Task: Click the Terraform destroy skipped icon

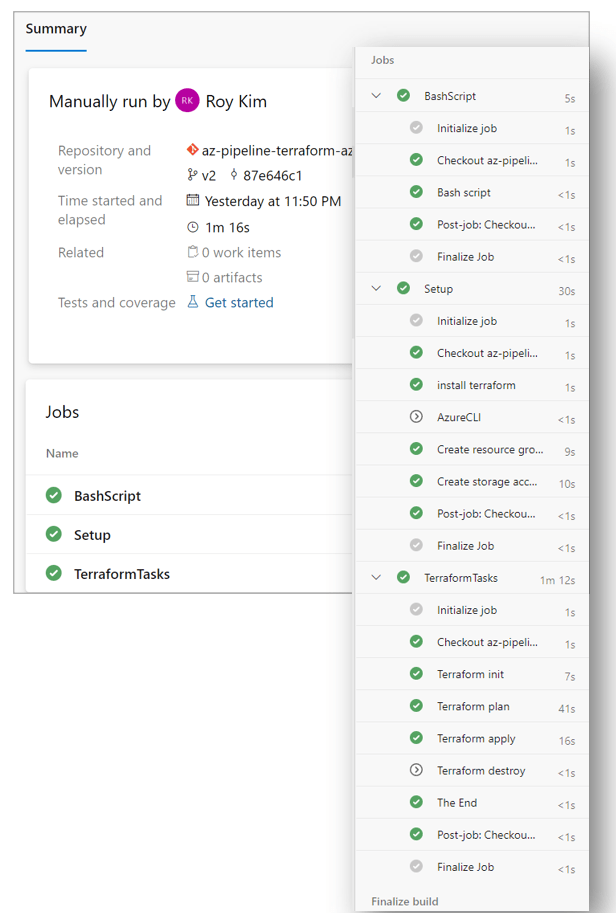Action: pos(416,770)
